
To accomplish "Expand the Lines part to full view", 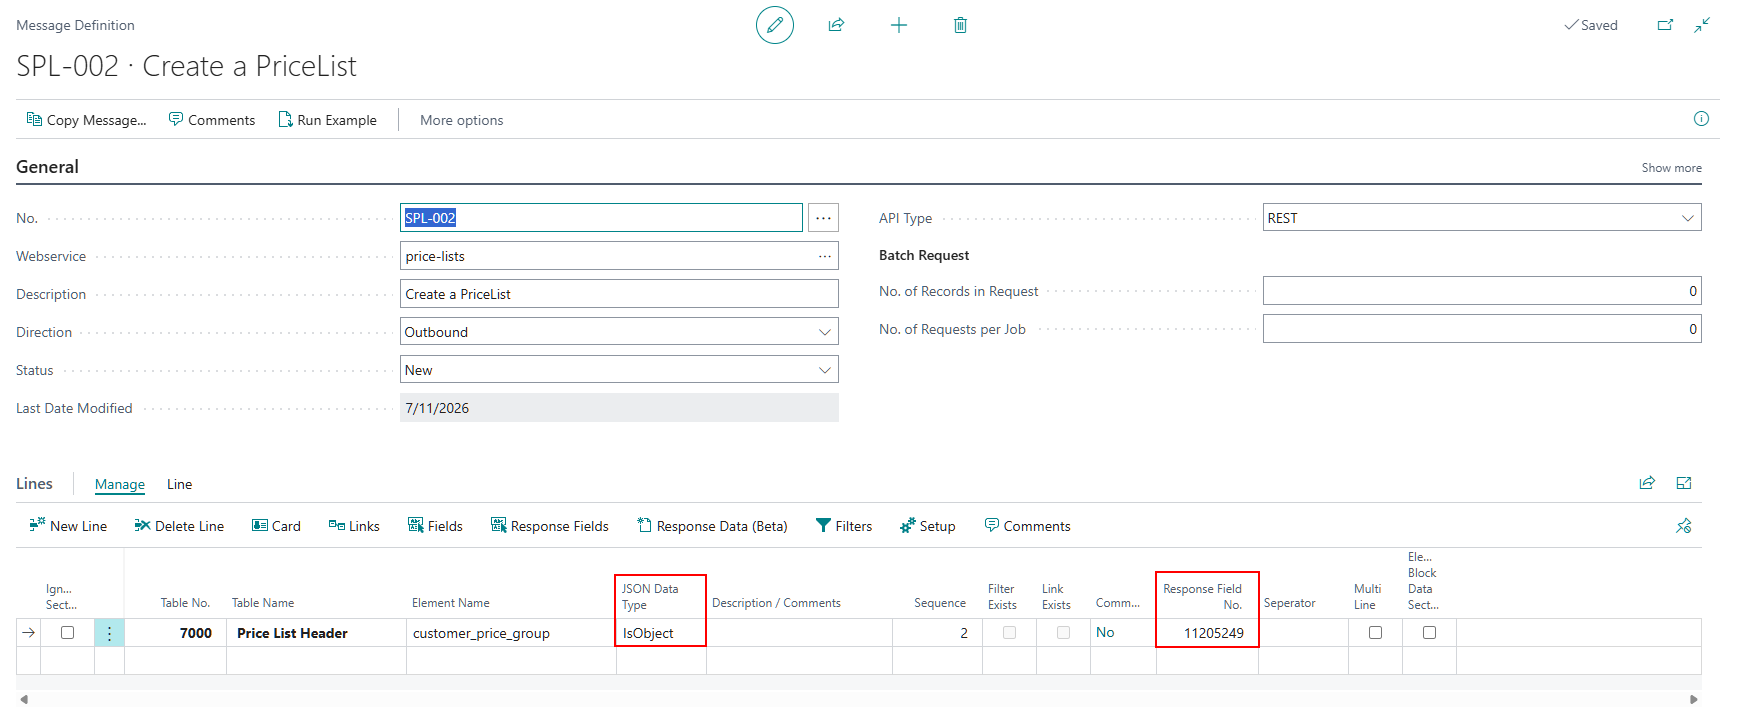I will tap(1684, 483).
